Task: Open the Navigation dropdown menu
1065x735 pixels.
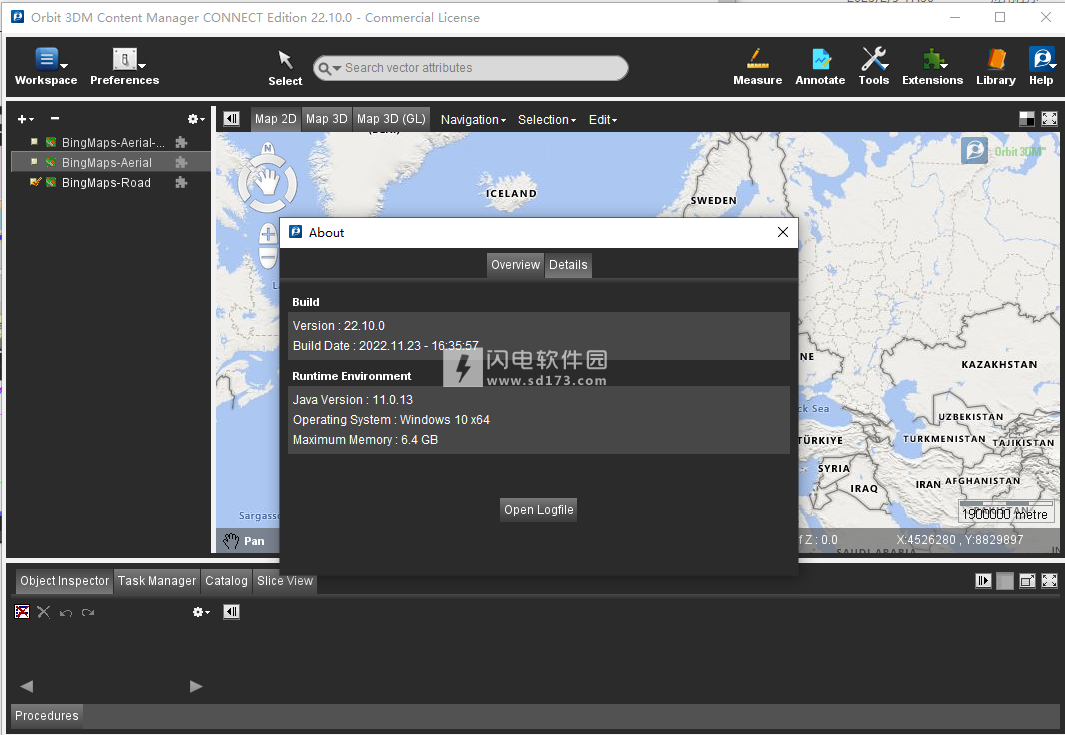Action: click(x=473, y=120)
